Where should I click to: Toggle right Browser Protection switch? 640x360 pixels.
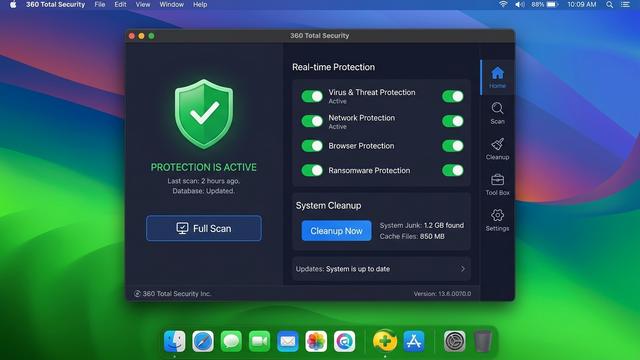pos(453,146)
